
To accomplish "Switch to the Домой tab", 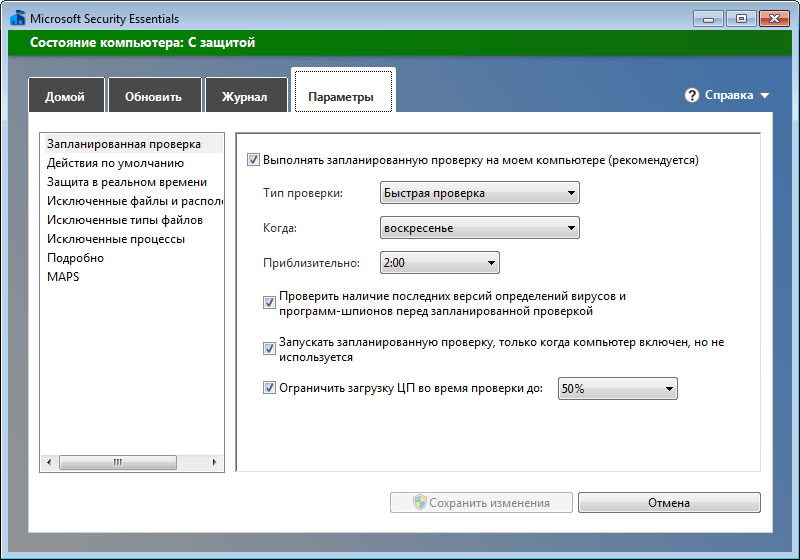I will pyautogui.click(x=66, y=95).
